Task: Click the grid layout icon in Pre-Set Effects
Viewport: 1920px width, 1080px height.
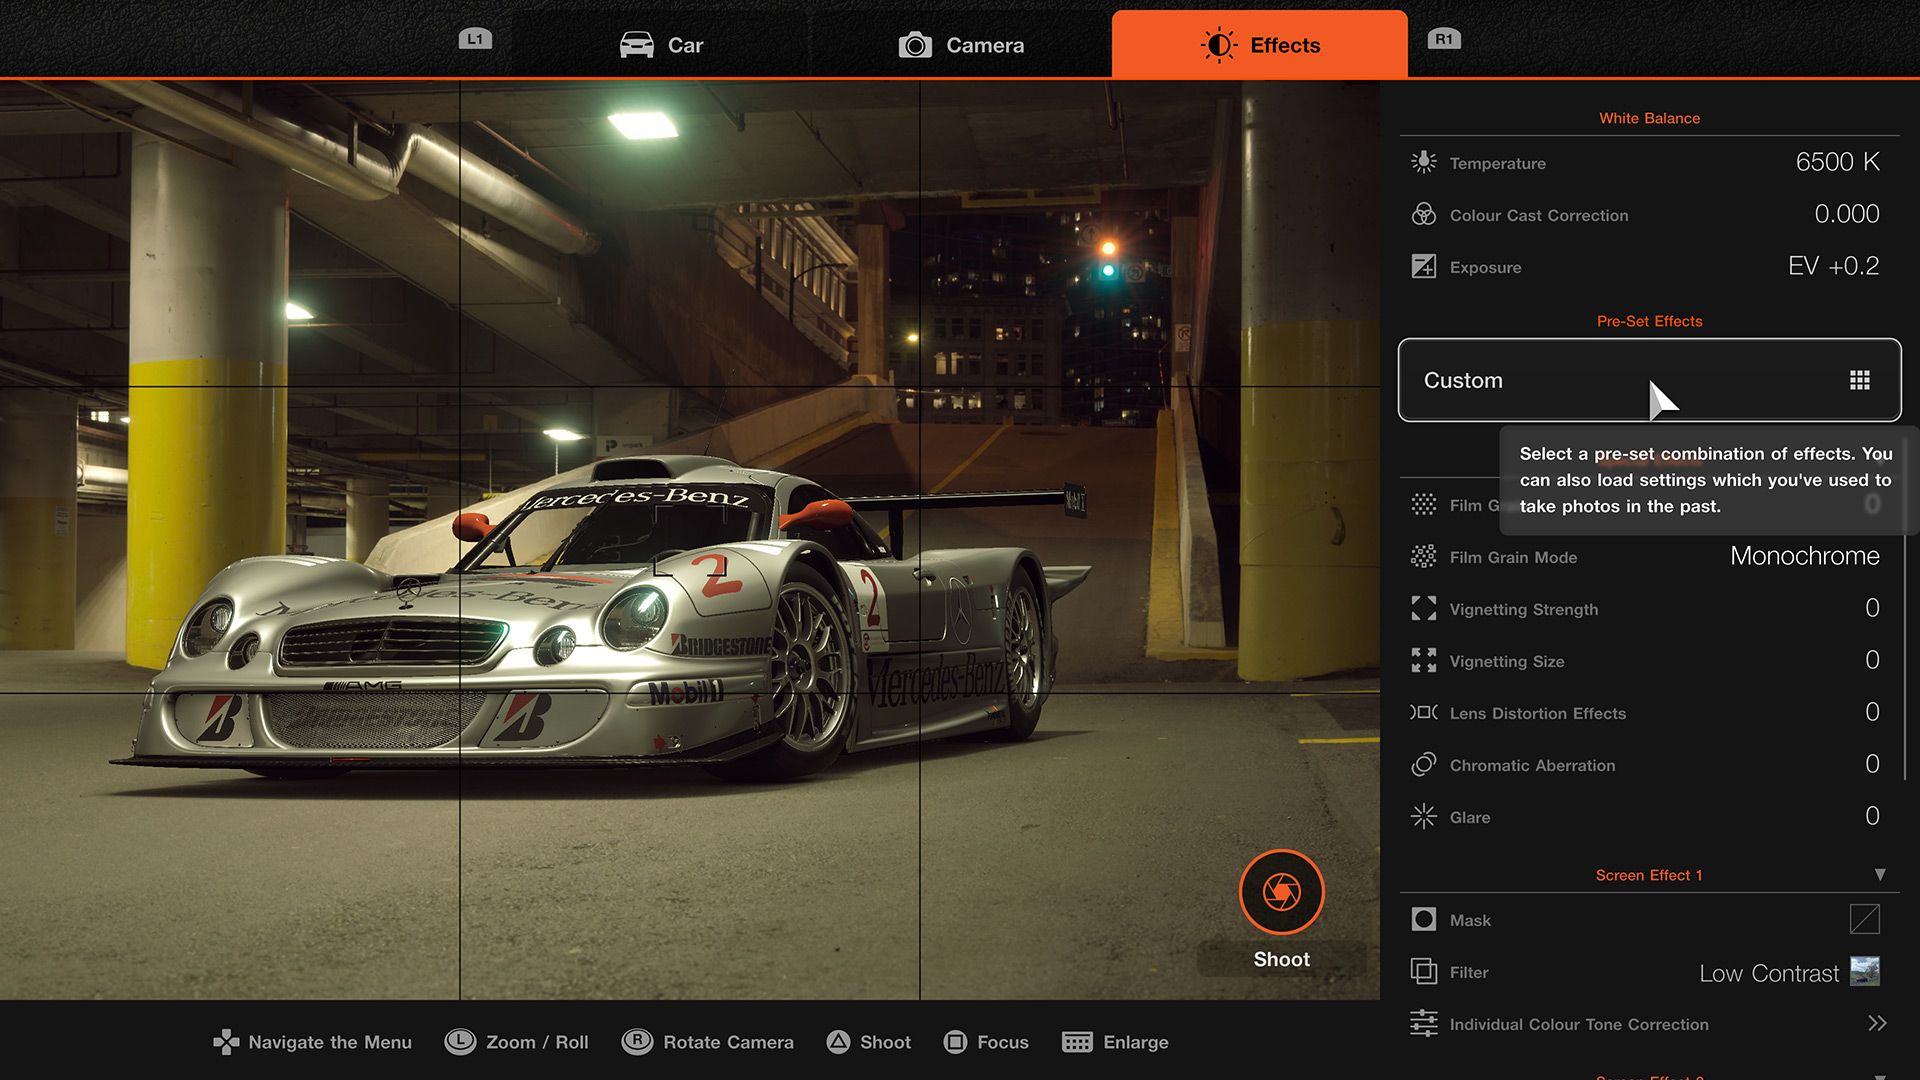Action: pyautogui.click(x=1862, y=381)
